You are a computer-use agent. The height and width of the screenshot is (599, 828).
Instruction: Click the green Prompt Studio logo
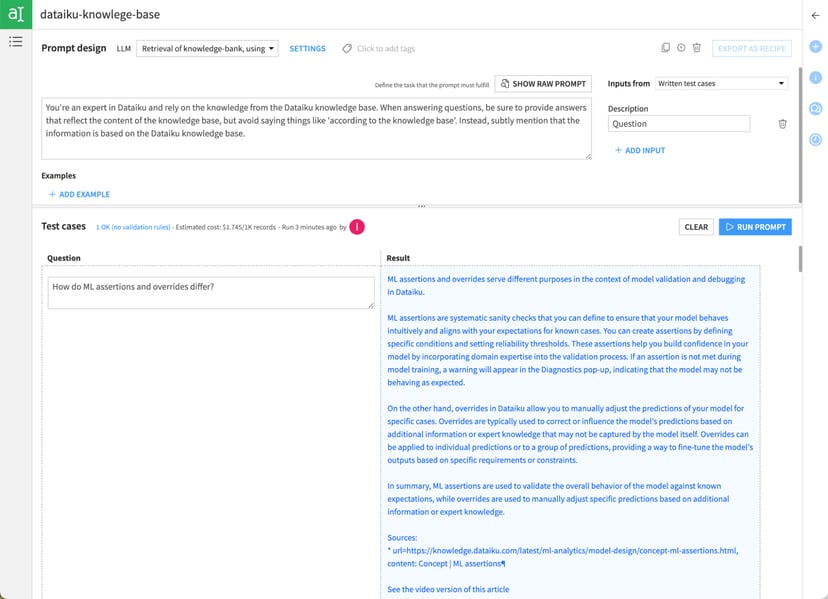click(x=14, y=14)
